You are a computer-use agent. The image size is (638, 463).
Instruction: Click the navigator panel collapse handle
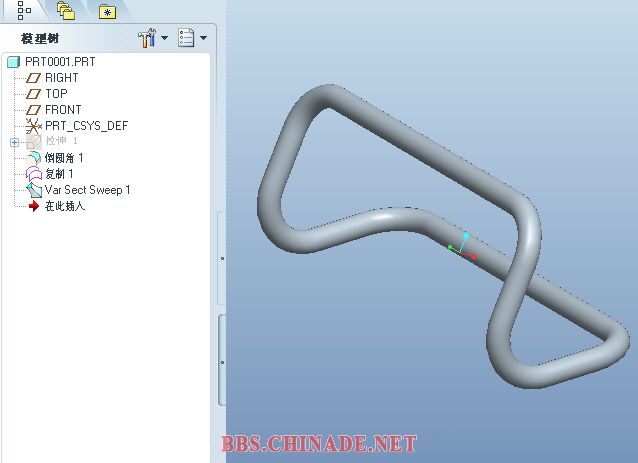[x=222, y=258]
